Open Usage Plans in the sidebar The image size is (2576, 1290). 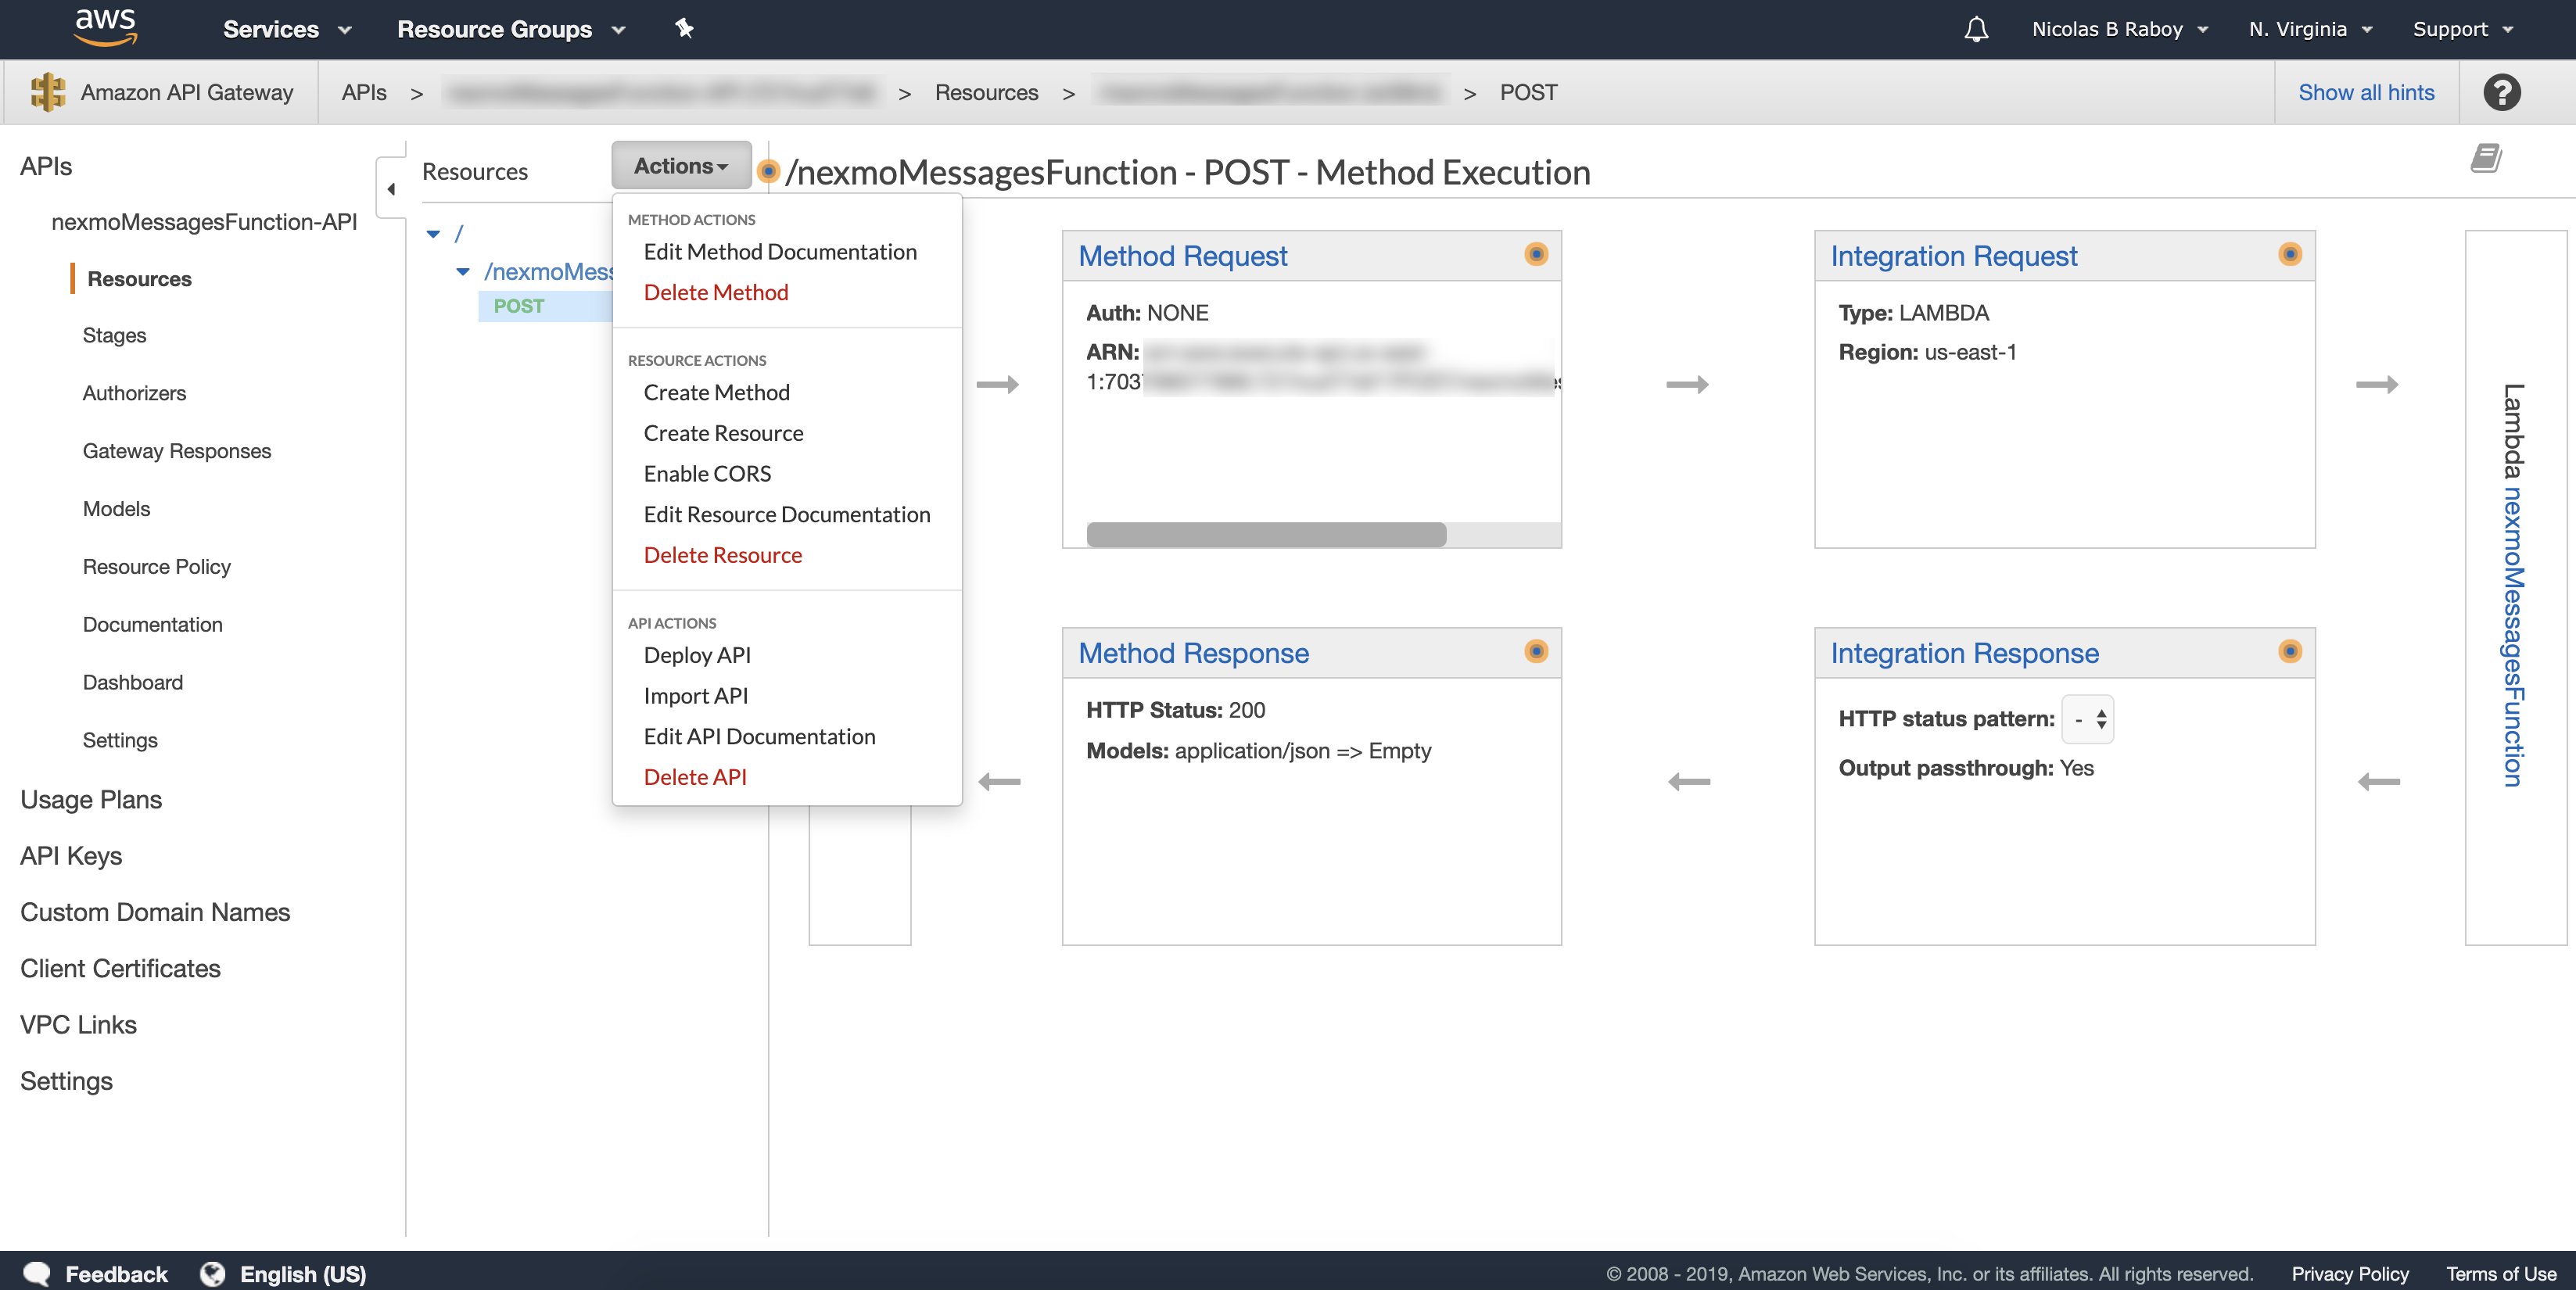[x=91, y=800]
